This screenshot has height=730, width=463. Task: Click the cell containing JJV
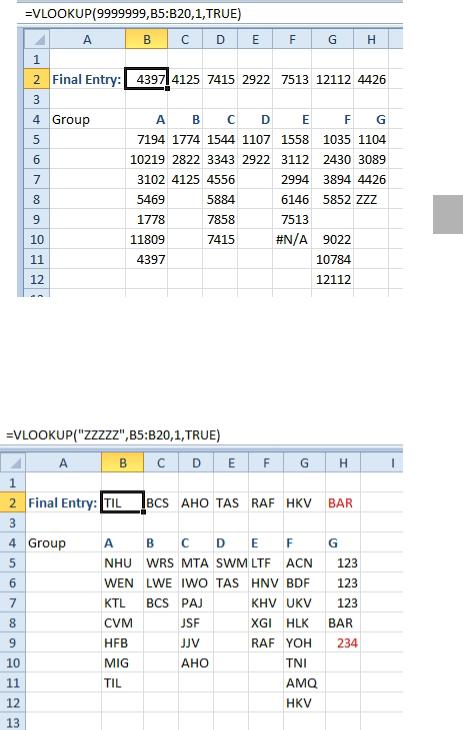(x=196, y=643)
